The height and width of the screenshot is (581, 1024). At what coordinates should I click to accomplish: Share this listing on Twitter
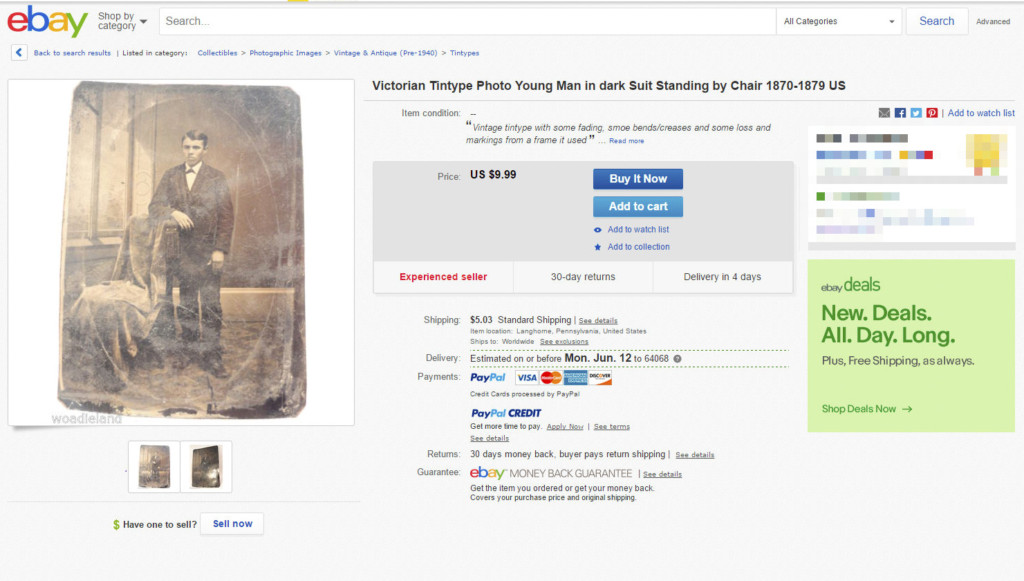click(916, 113)
